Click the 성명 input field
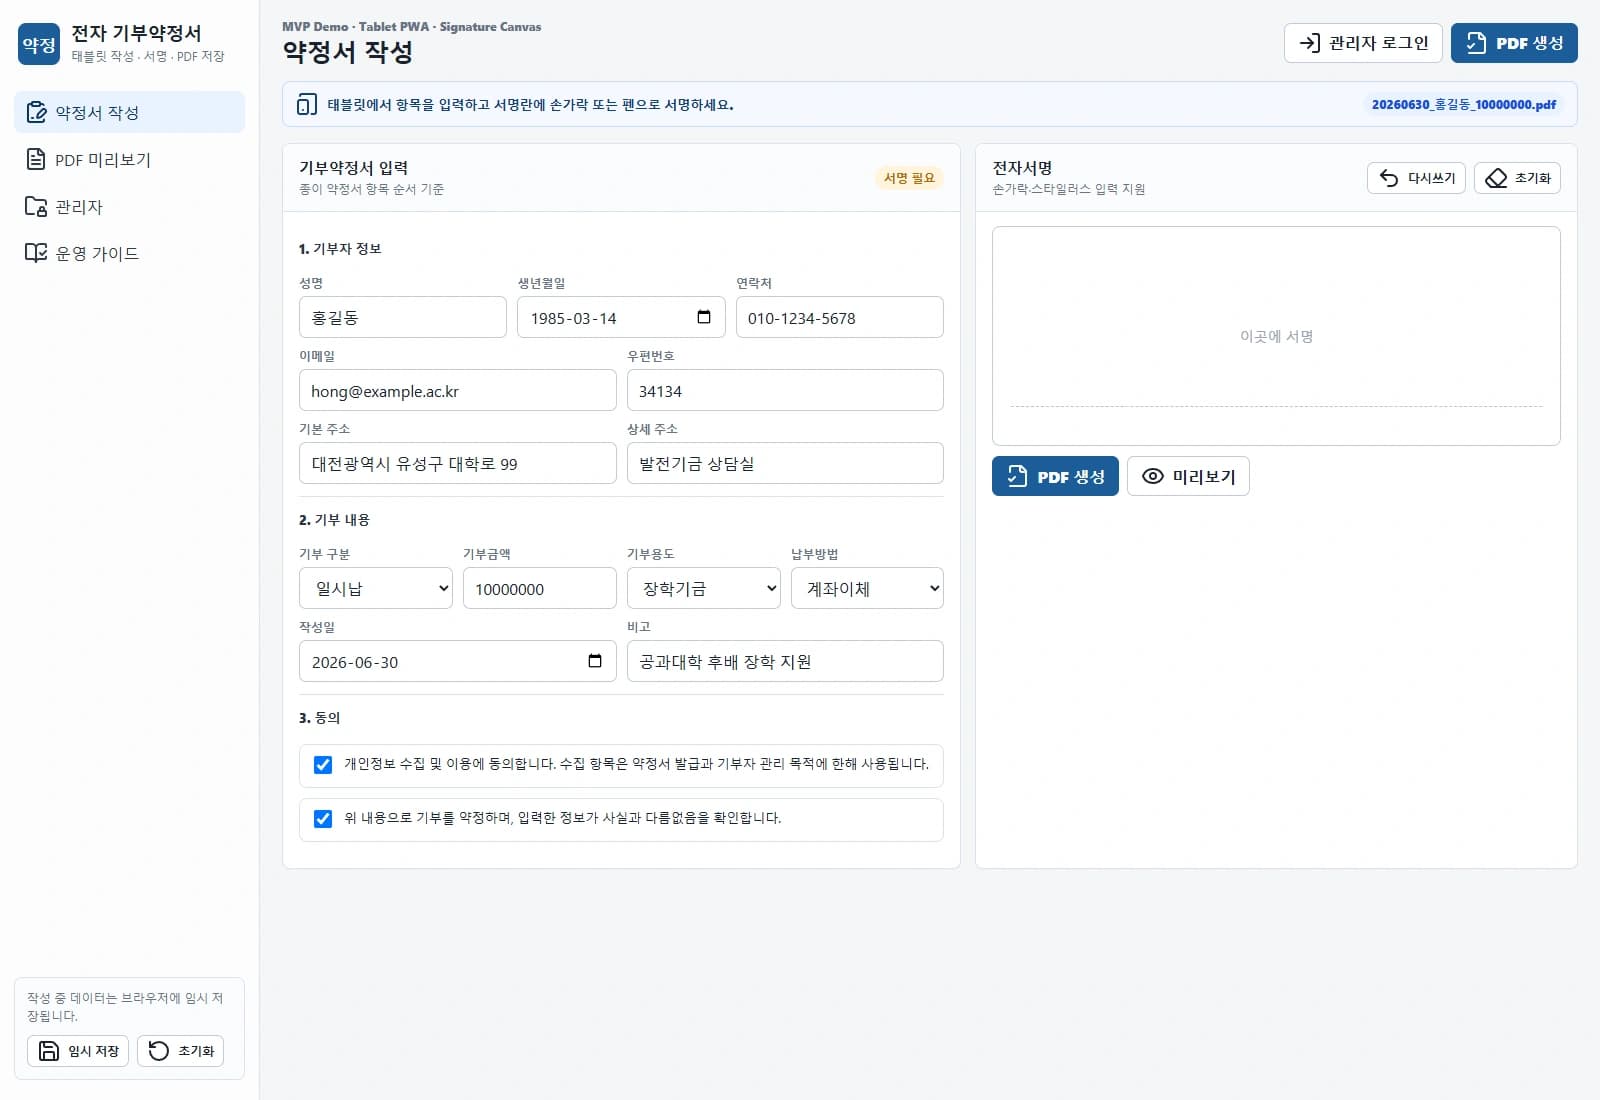Image resolution: width=1600 pixels, height=1100 pixels. point(403,317)
